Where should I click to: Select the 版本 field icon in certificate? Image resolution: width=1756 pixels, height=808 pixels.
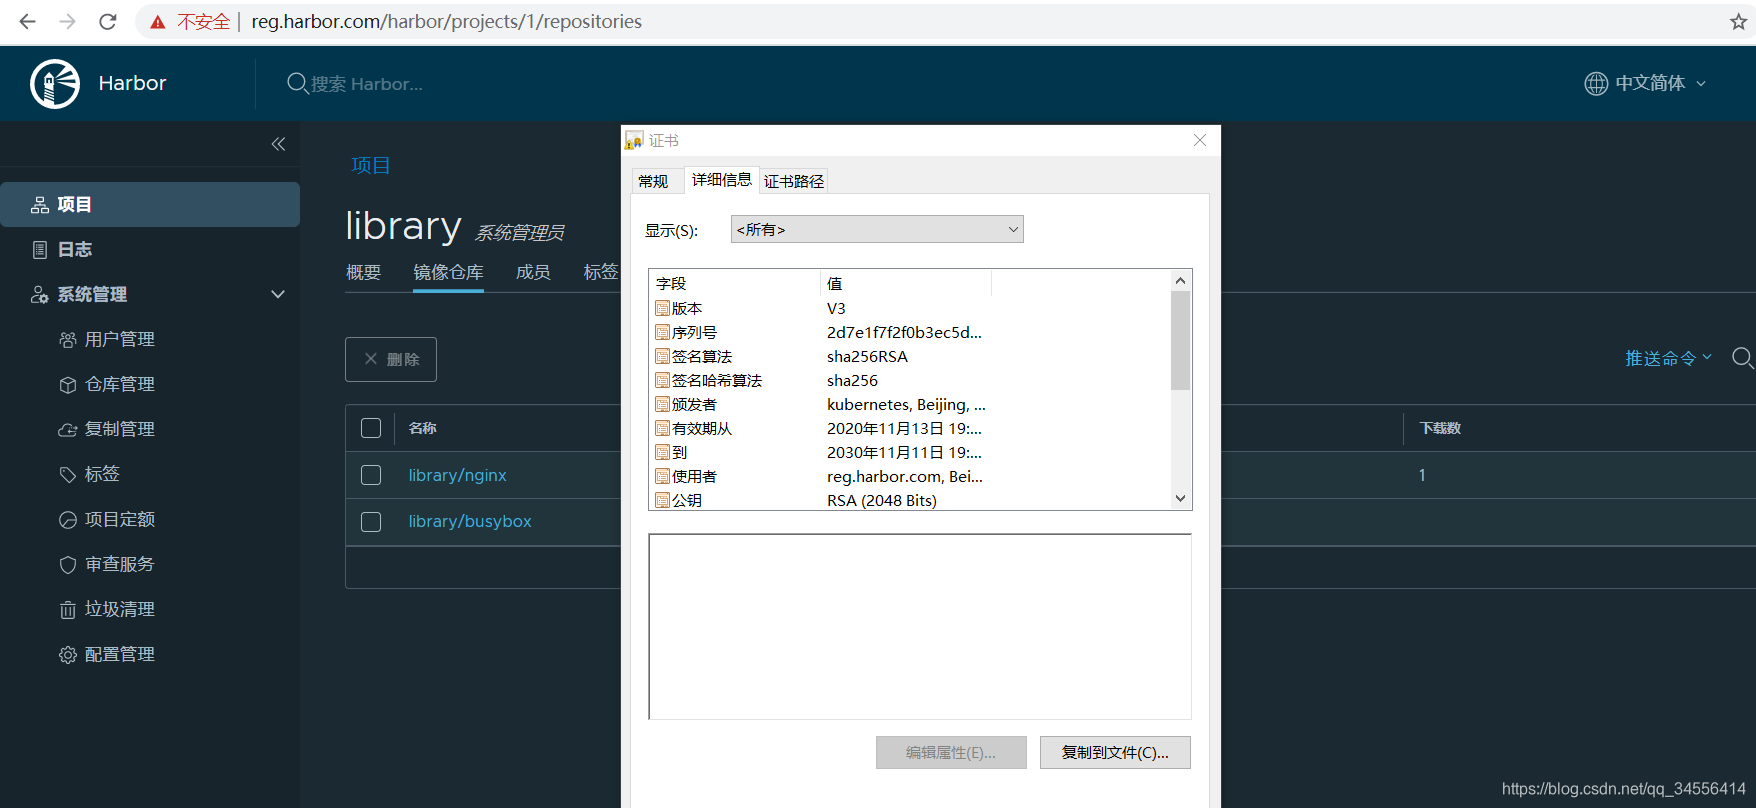662,308
